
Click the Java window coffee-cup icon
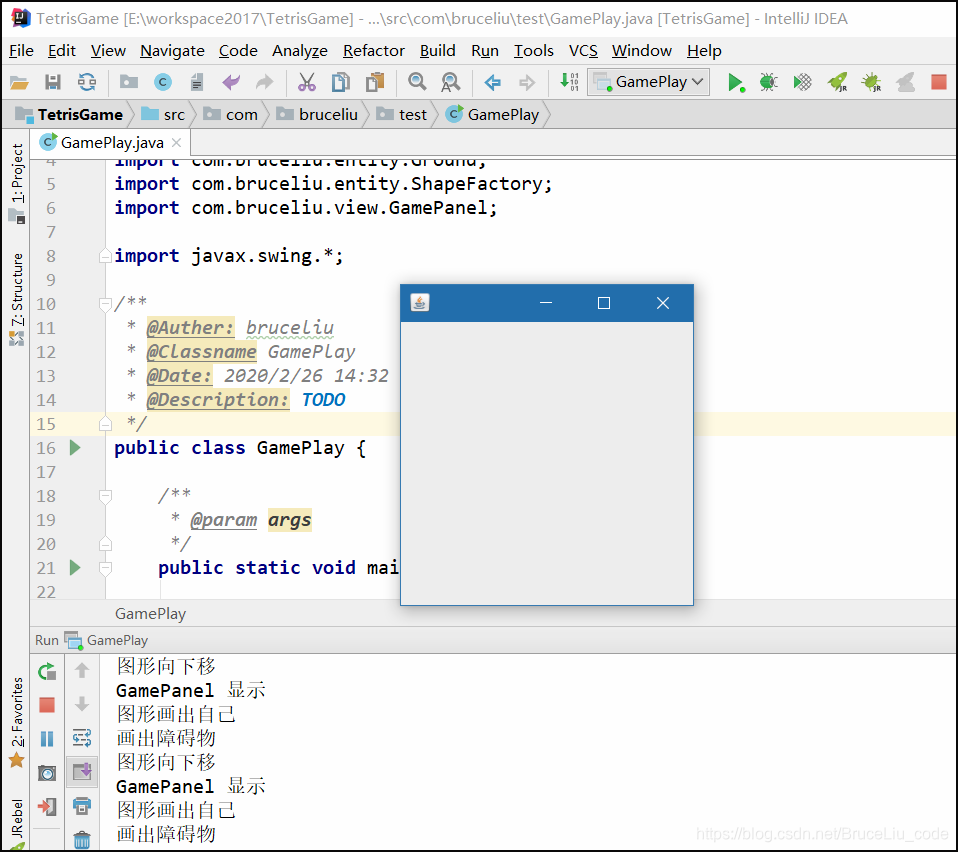(x=420, y=302)
